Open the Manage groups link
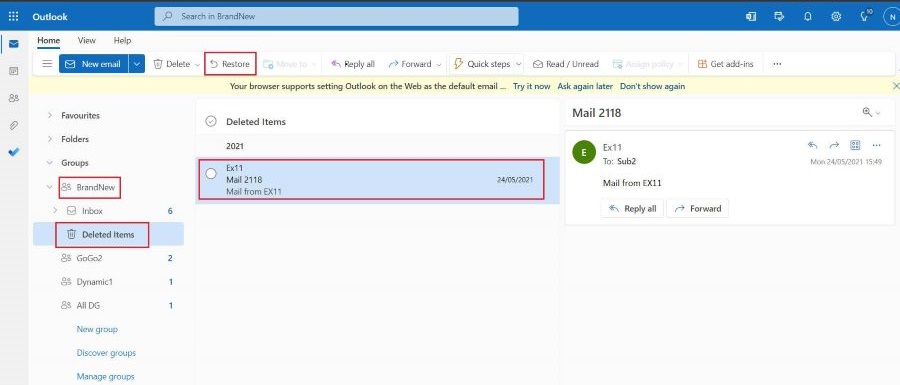Image resolution: width=900 pixels, height=385 pixels. pos(106,377)
